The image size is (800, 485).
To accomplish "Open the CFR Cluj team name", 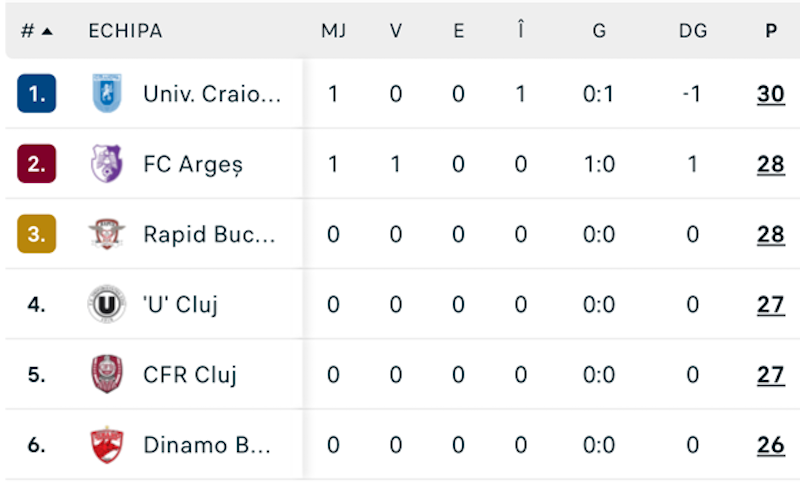I will click(190, 374).
